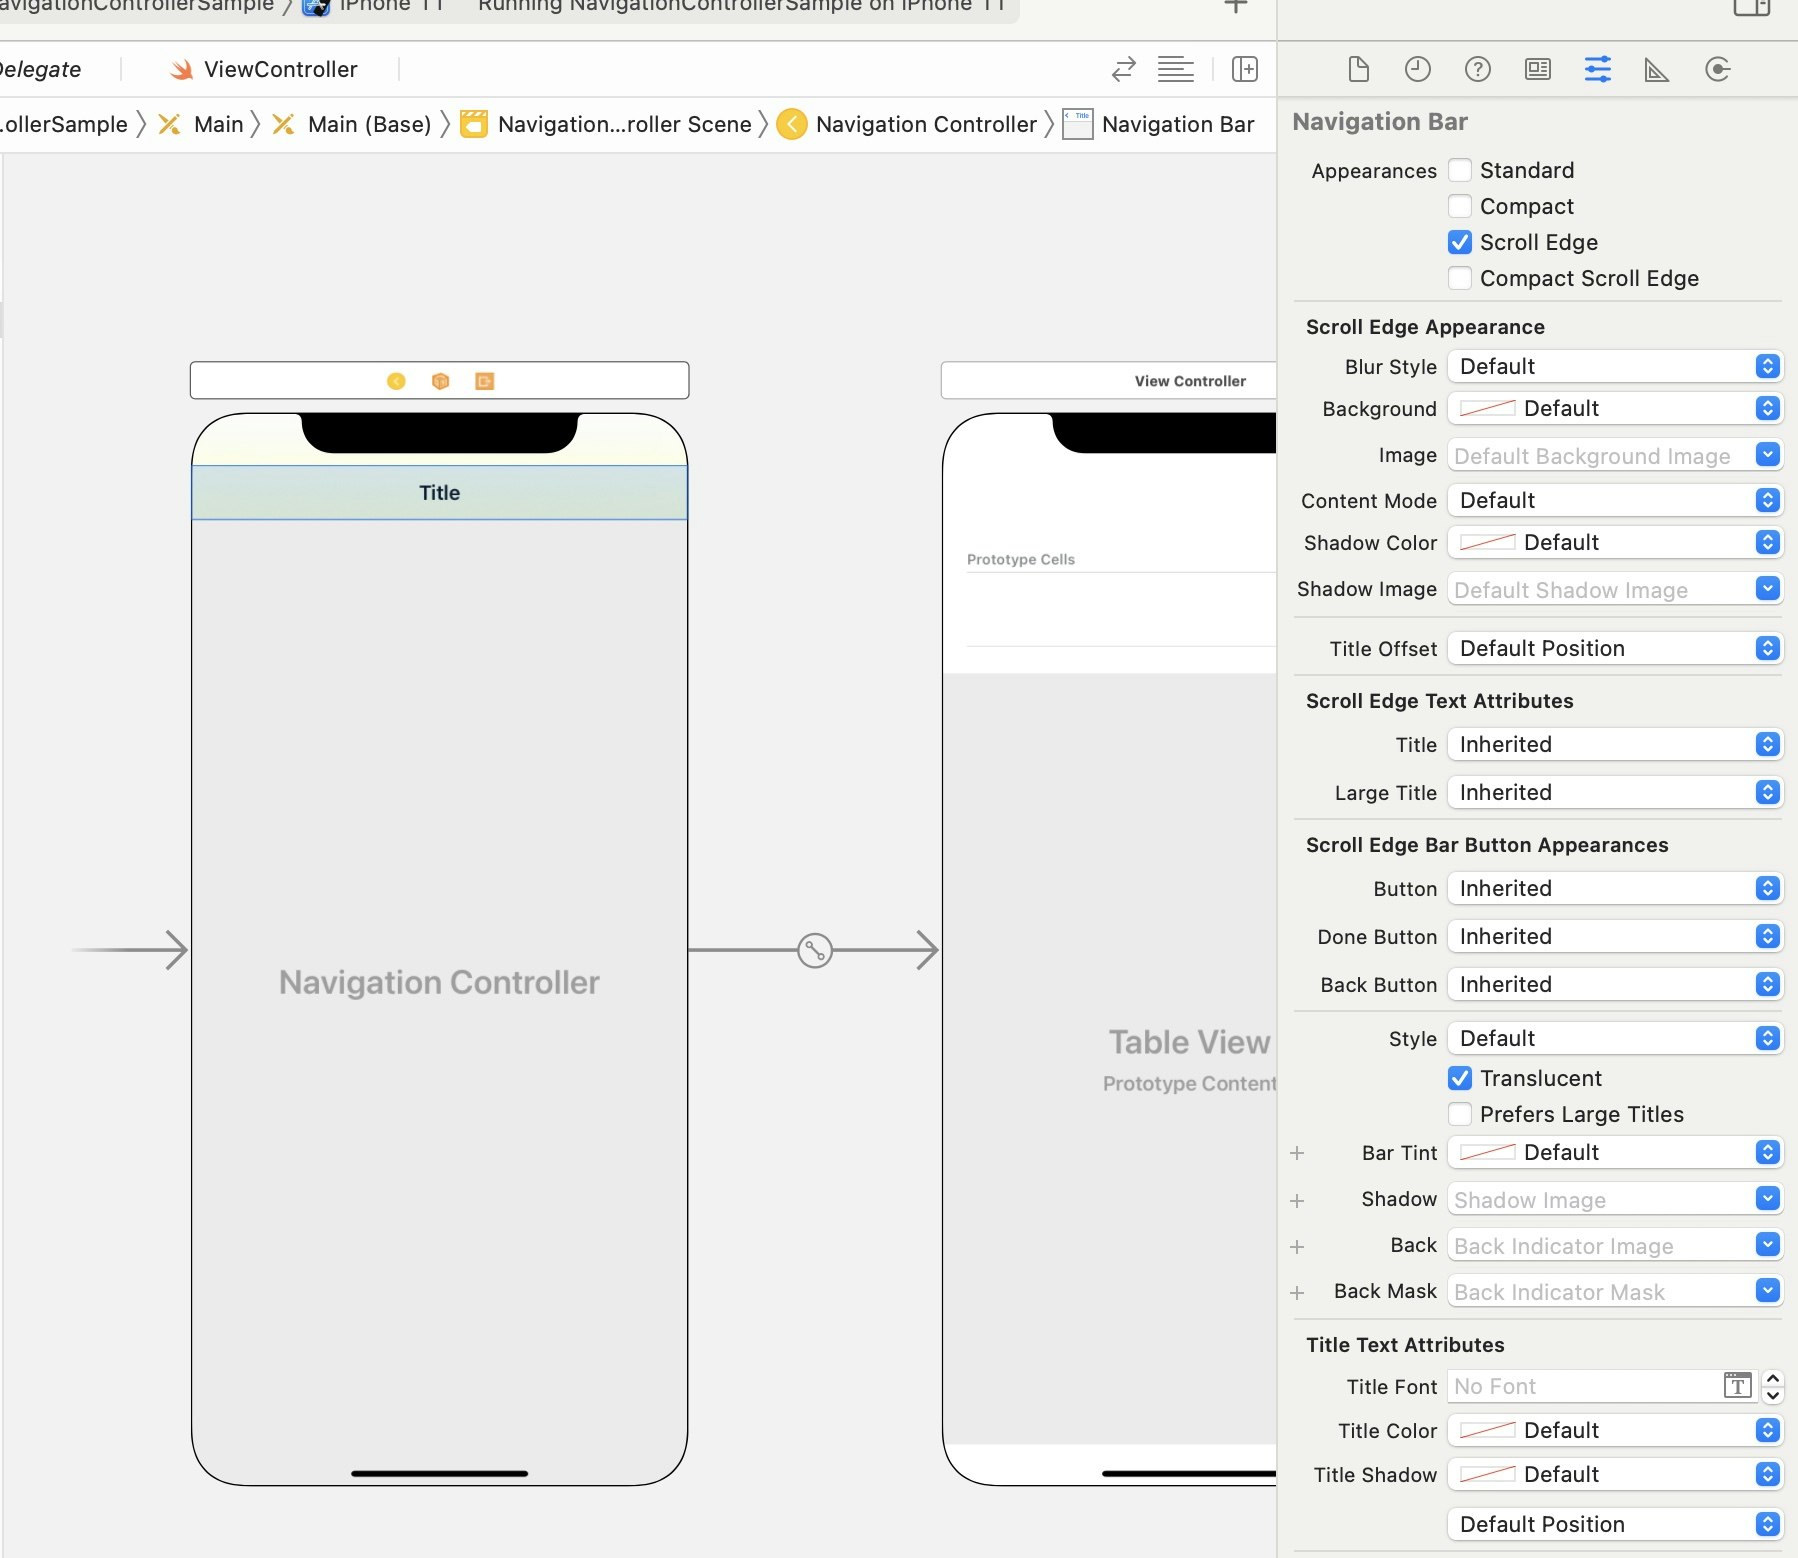The height and width of the screenshot is (1558, 1798).
Task: Click the View Controller scene title bar
Action: click(1109, 381)
